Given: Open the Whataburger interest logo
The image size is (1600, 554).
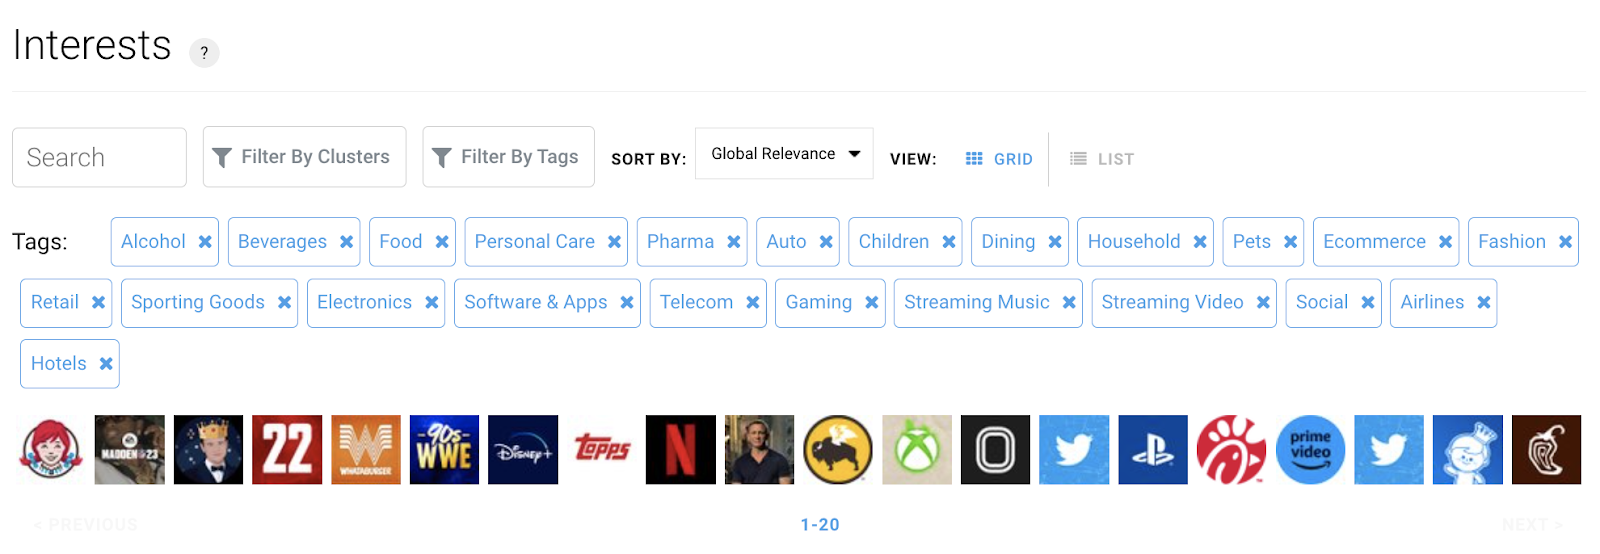Looking at the screenshot, I should (x=366, y=450).
